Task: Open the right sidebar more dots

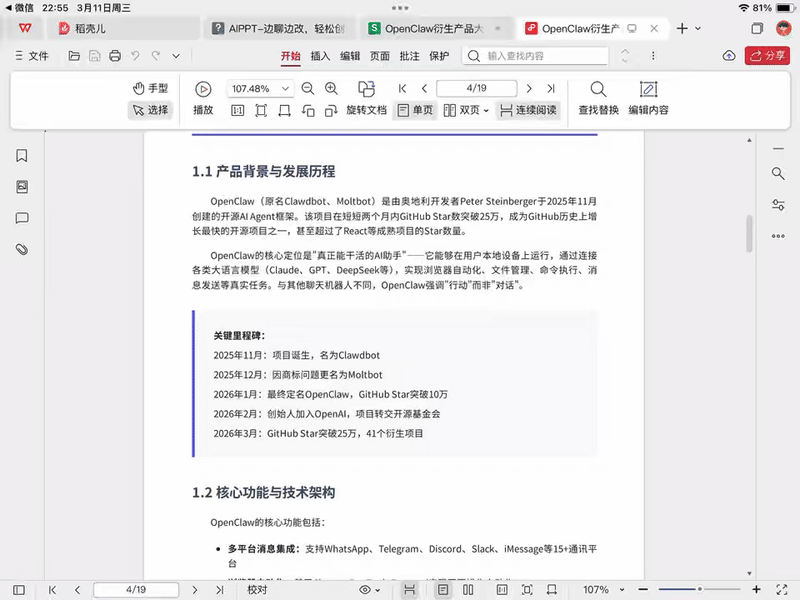Action: click(778, 236)
